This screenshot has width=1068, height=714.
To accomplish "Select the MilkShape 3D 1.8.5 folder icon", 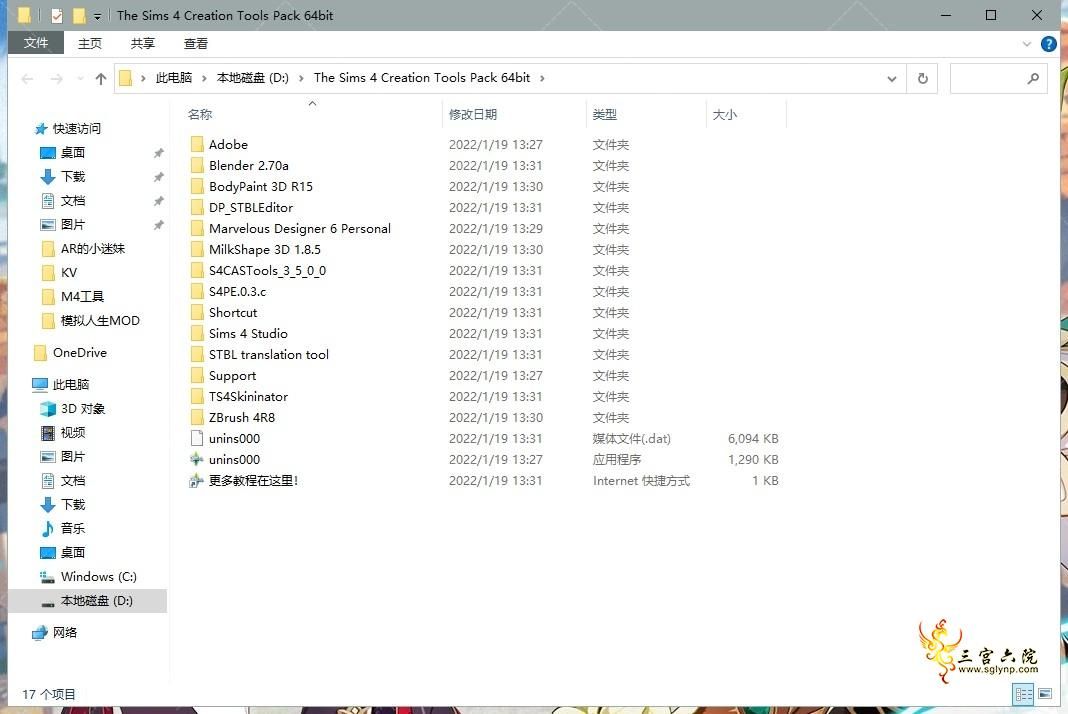I will click(197, 249).
